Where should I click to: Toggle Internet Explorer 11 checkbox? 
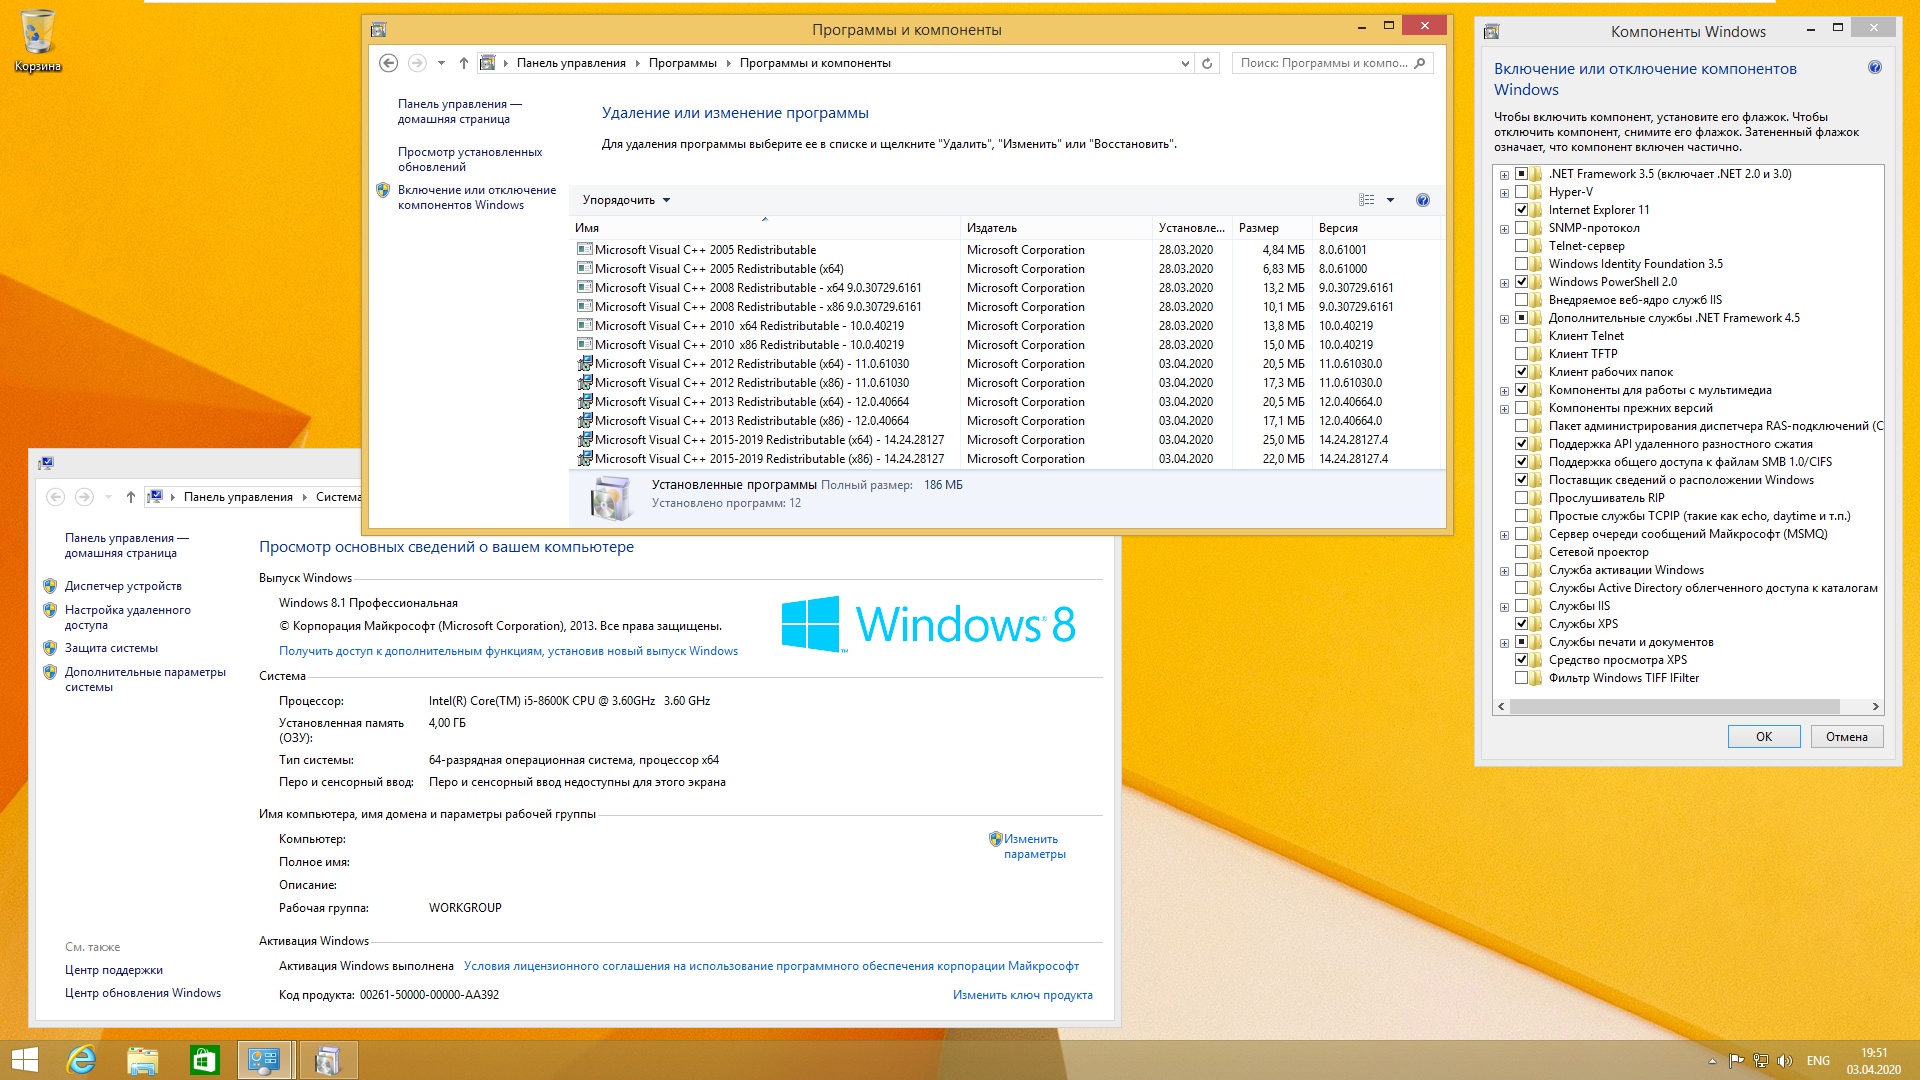pos(1521,210)
